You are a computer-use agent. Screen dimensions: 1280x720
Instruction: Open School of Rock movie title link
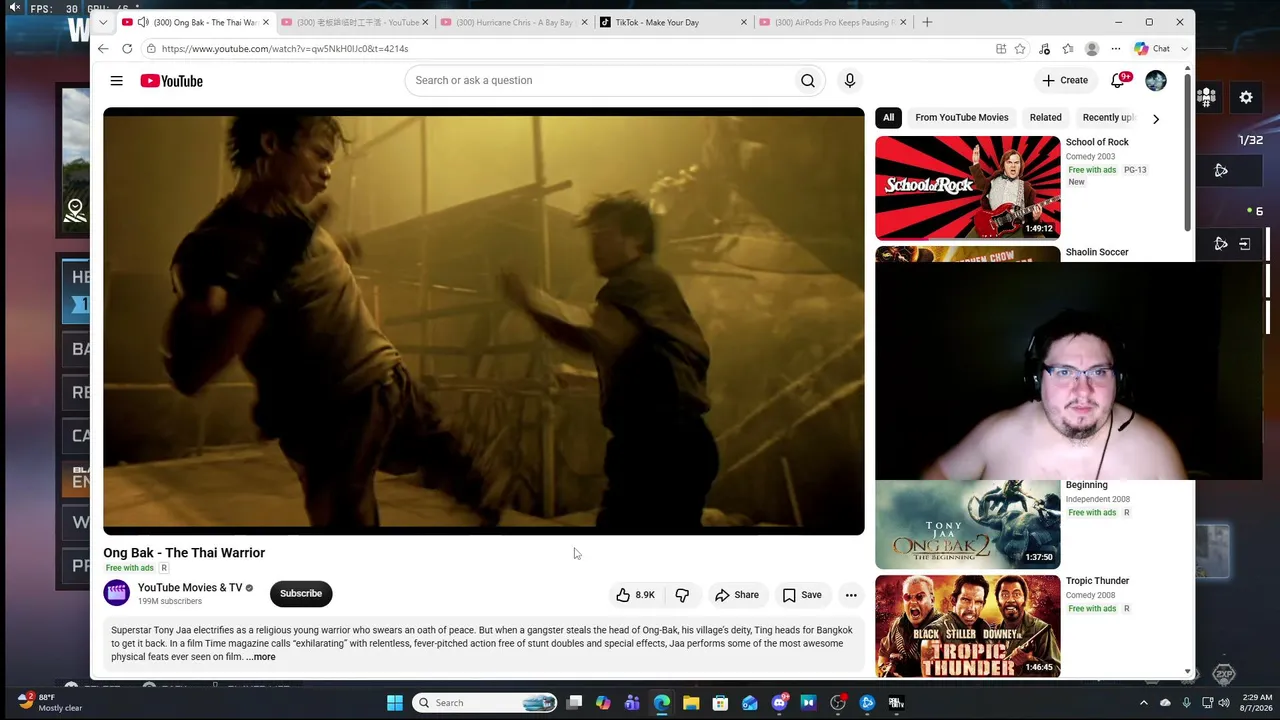point(1097,142)
